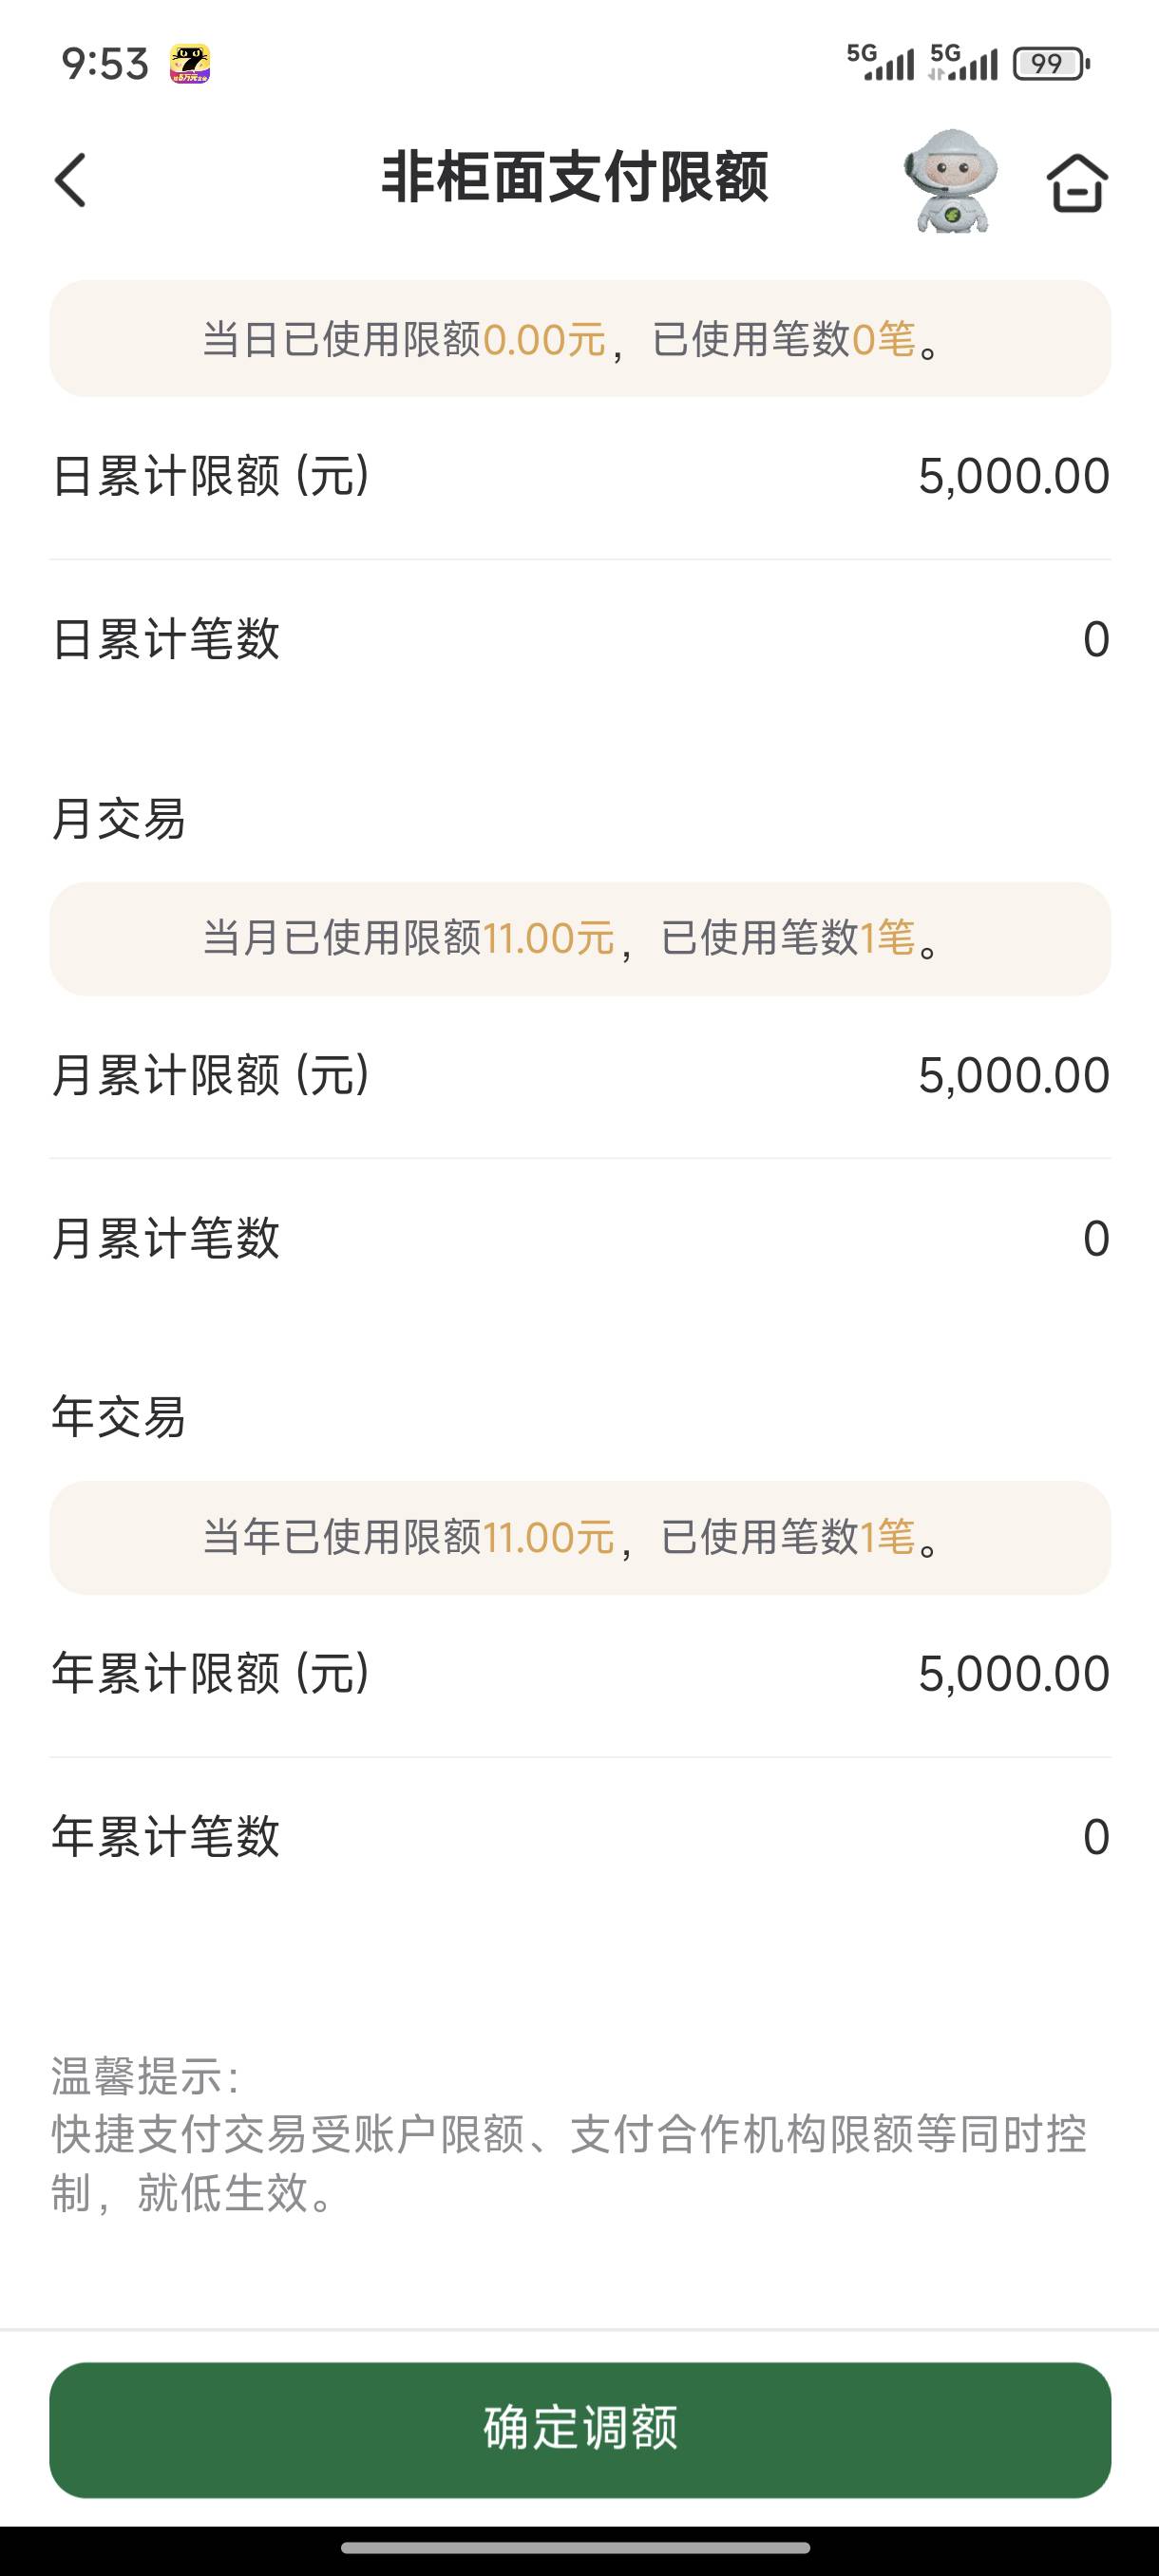1159x2576 pixels.
Task: Tap the monthly usage banner showing 11.00元
Action: click(x=580, y=938)
